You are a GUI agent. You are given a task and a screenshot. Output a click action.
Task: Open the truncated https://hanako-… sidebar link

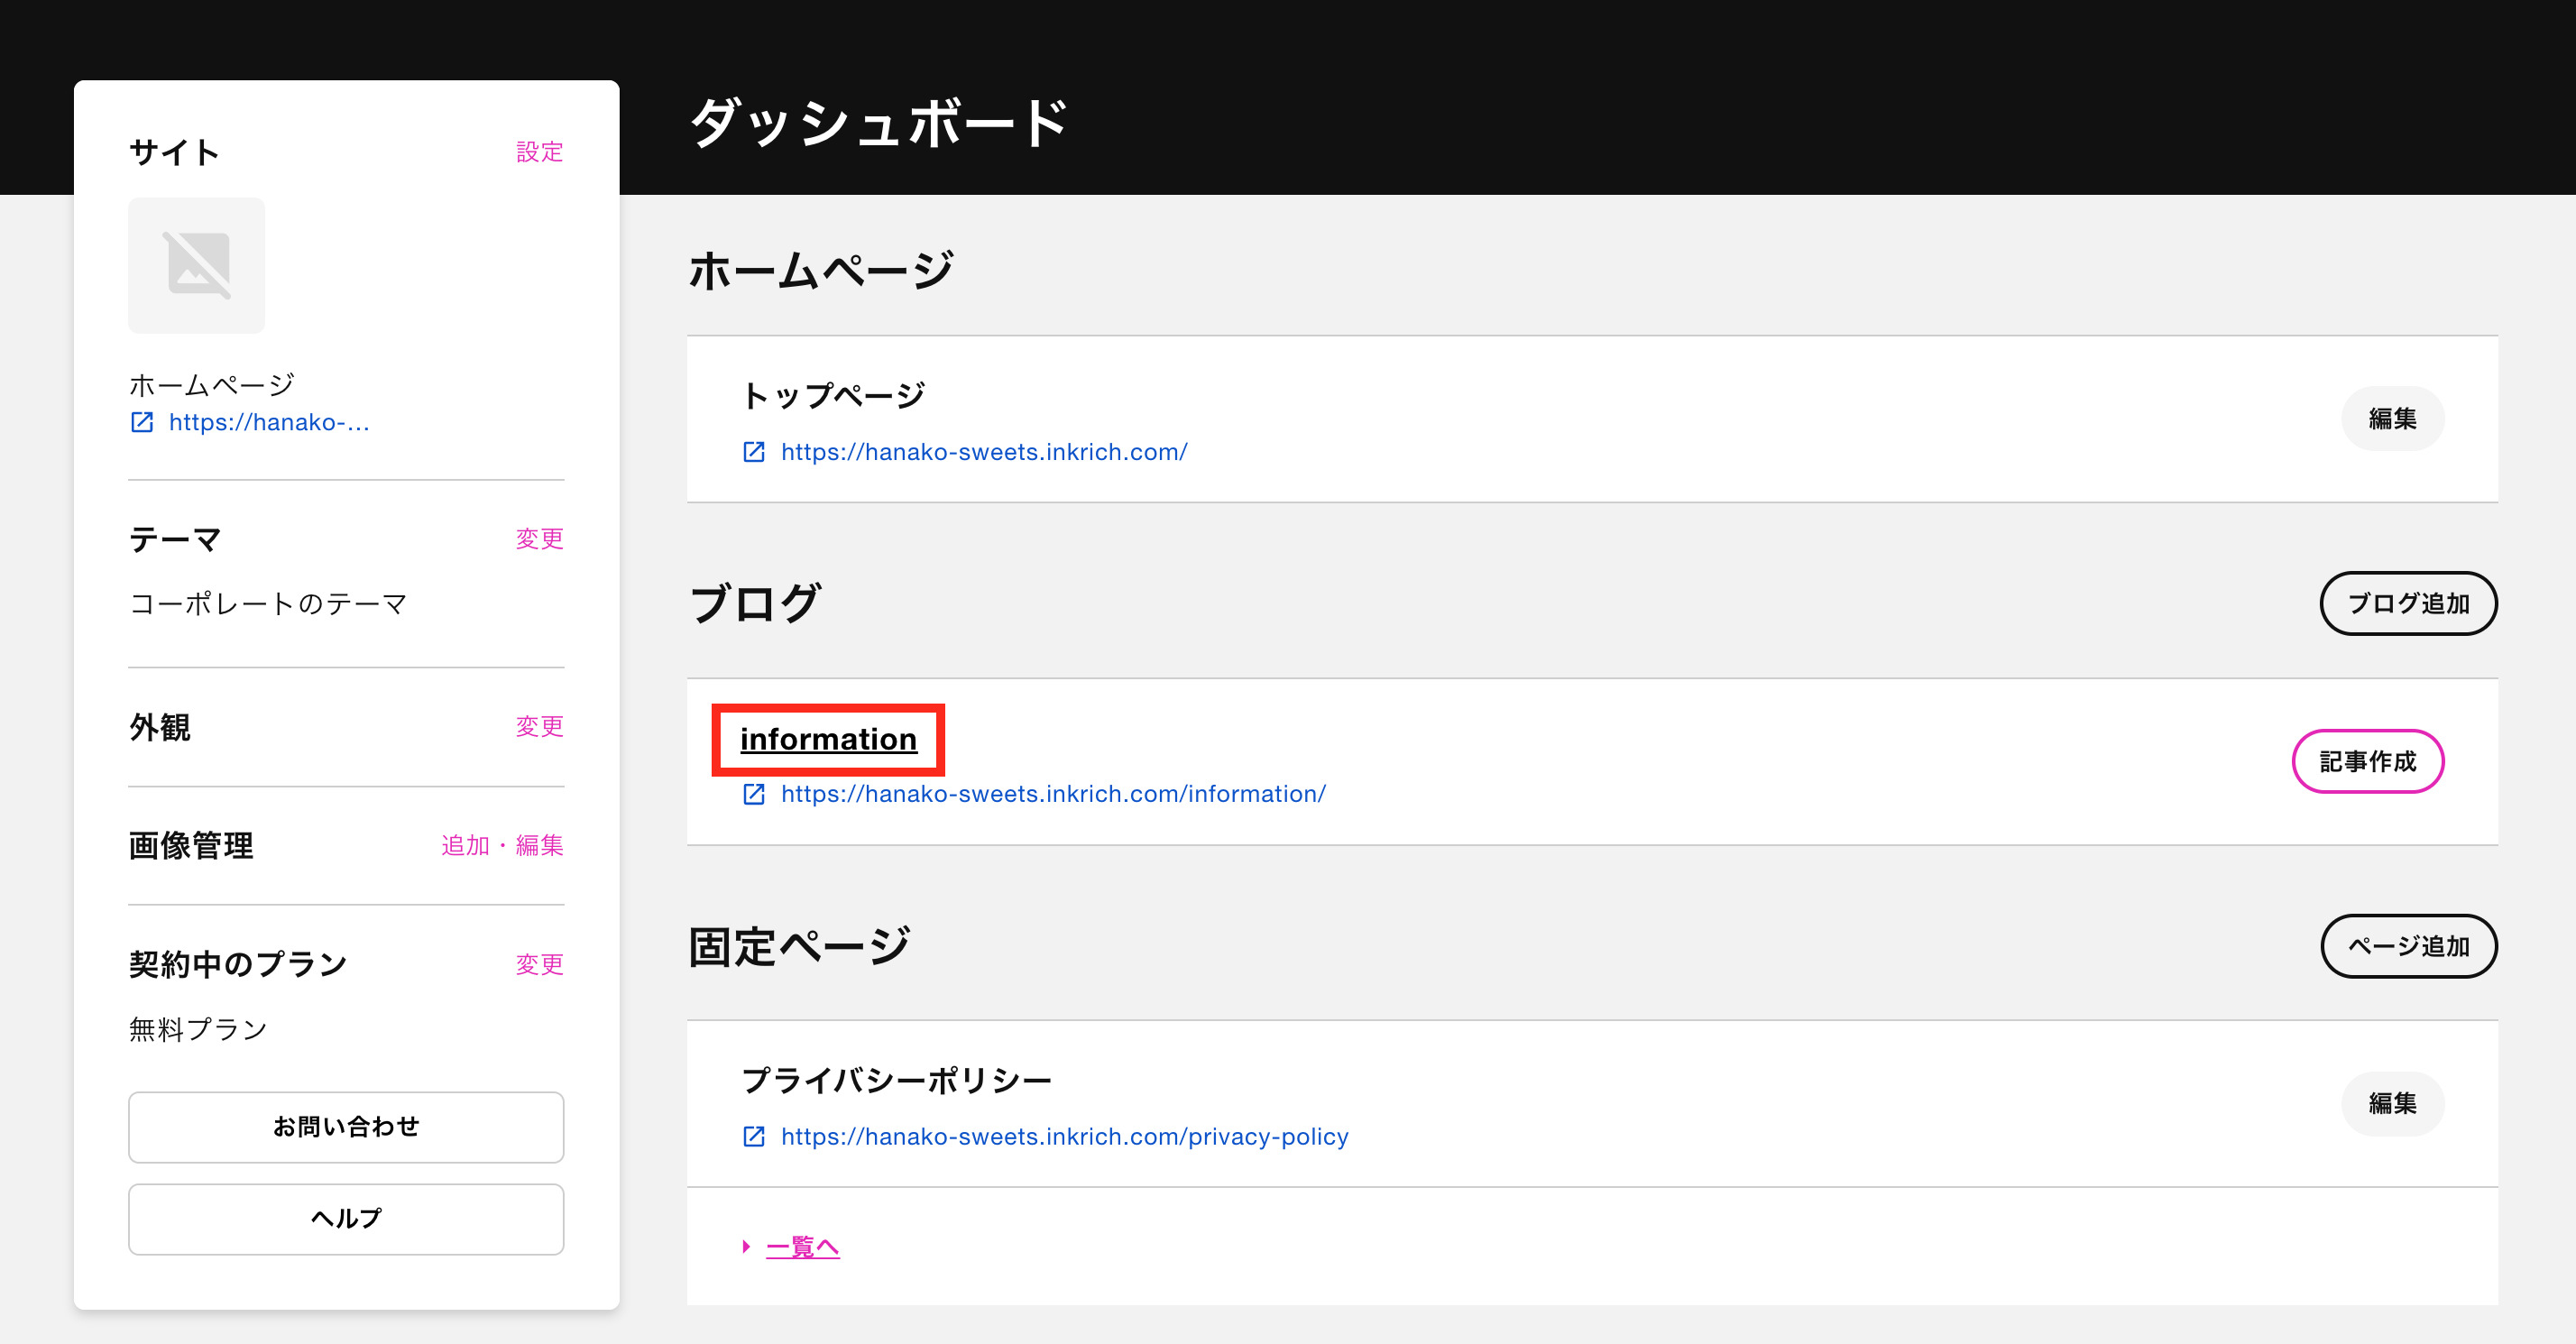(269, 423)
